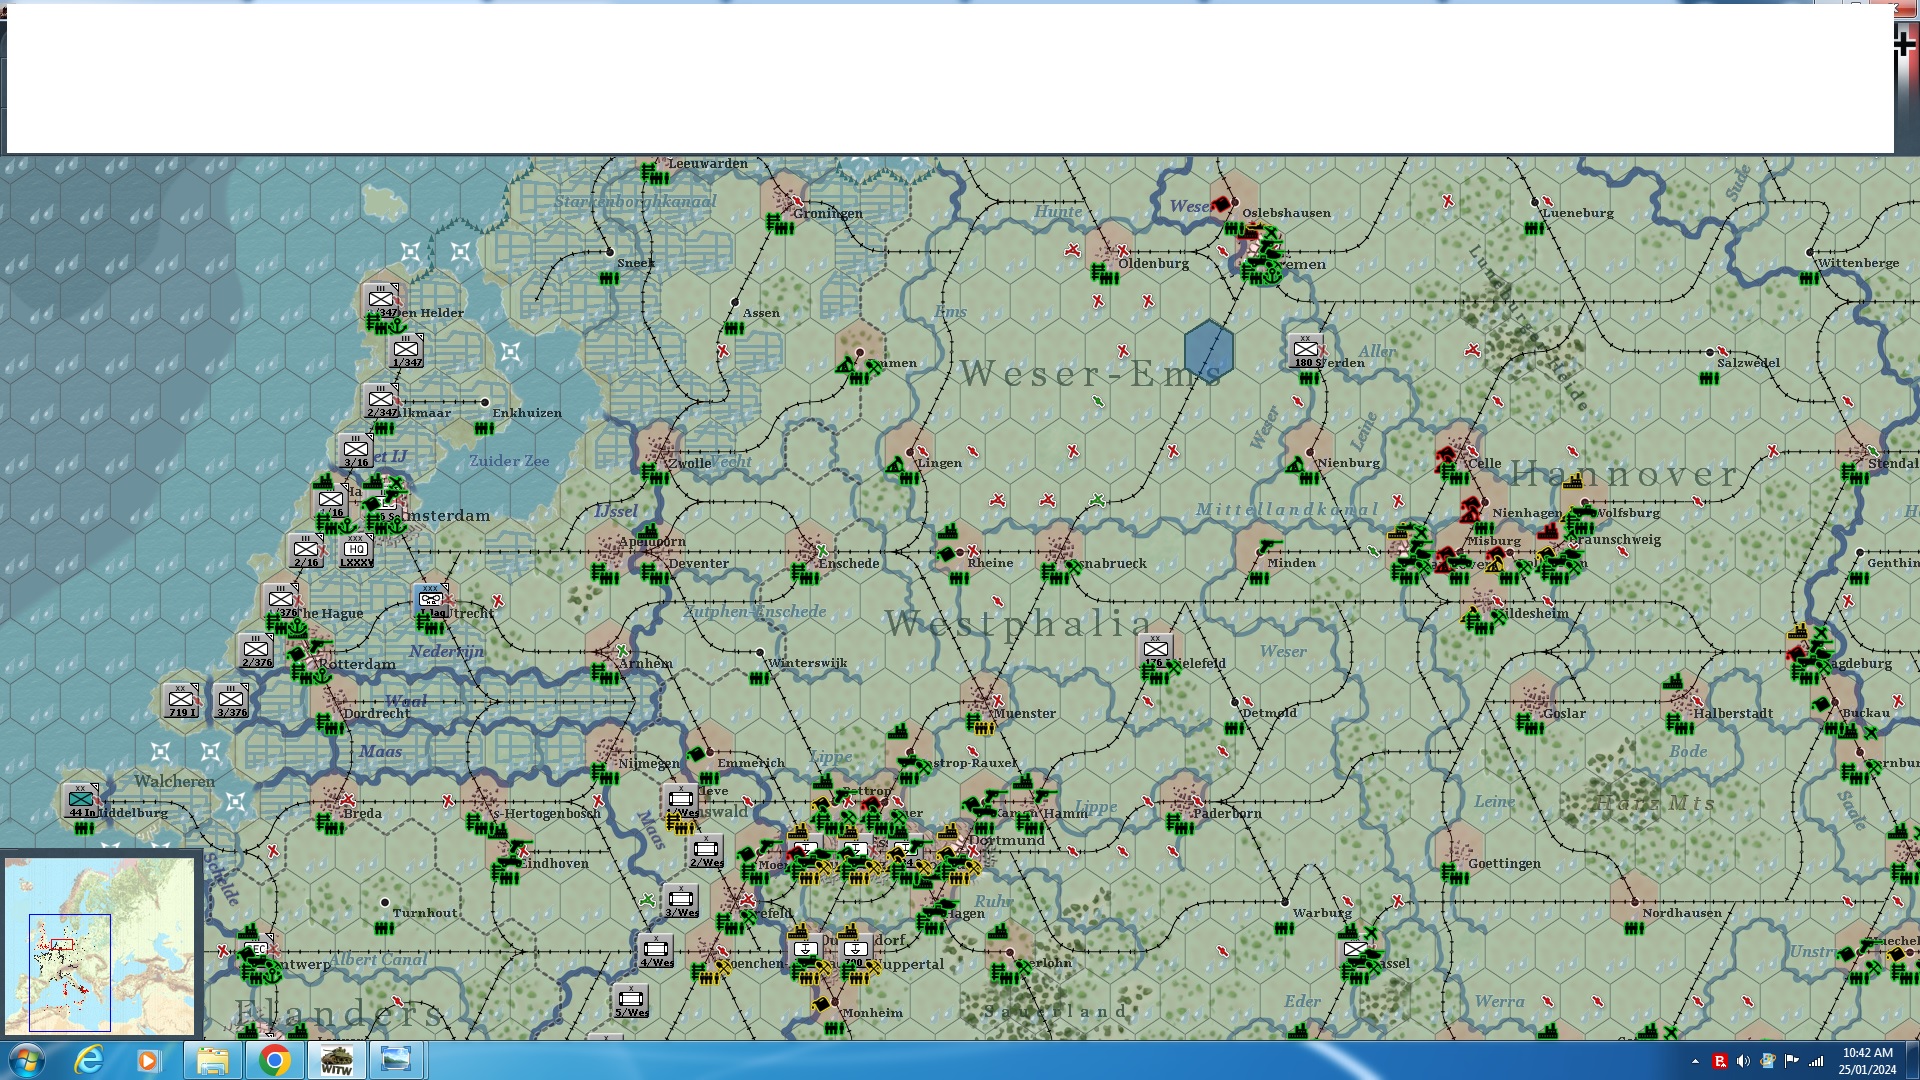Viewport: 1920px width, 1080px height.
Task: Select the 2/16 regiment counter
Action: [306, 551]
